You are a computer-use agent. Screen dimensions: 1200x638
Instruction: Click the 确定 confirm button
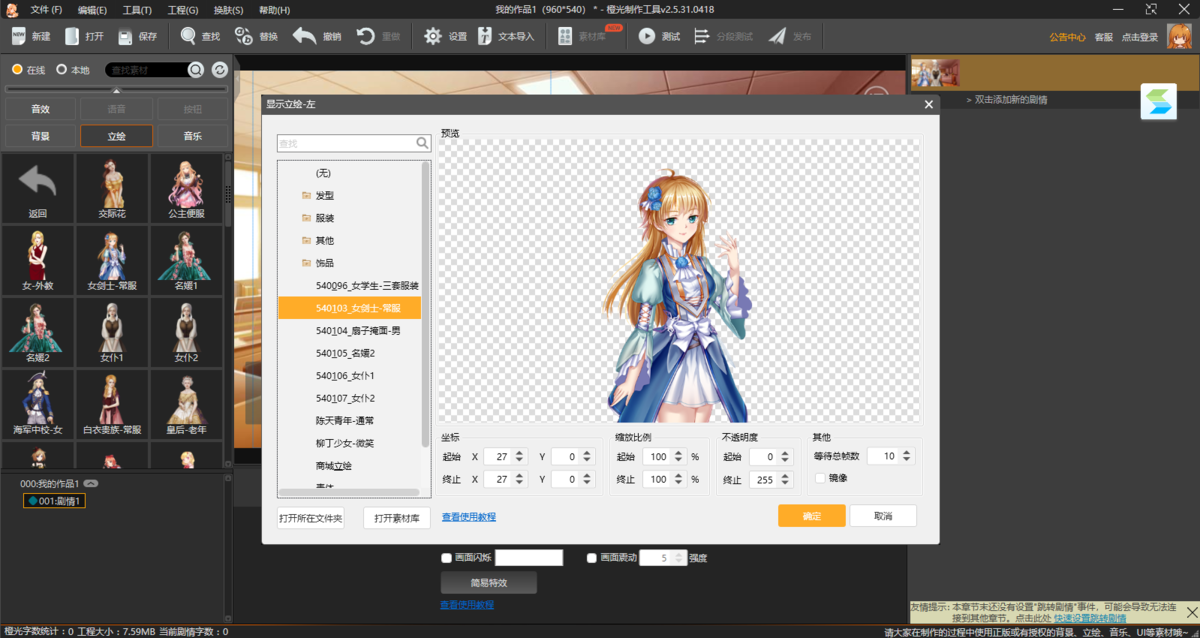(811, 516)
